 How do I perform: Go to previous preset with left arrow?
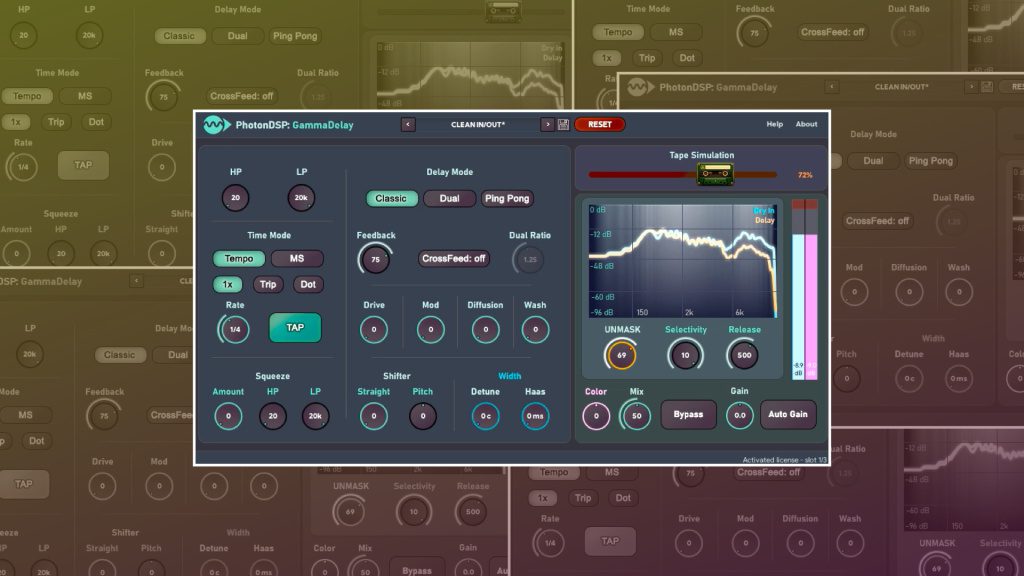click(x=408, y=124)
